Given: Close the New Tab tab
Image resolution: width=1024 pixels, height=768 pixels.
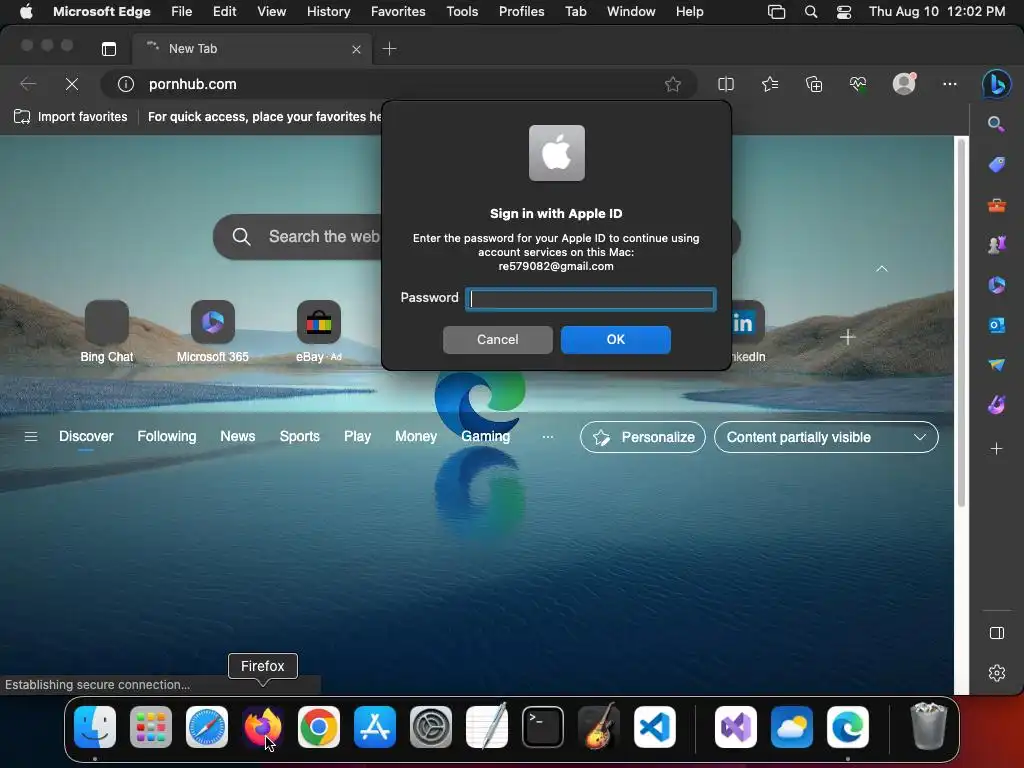Looking at the screenshot, I should click(x=356, y=49).
